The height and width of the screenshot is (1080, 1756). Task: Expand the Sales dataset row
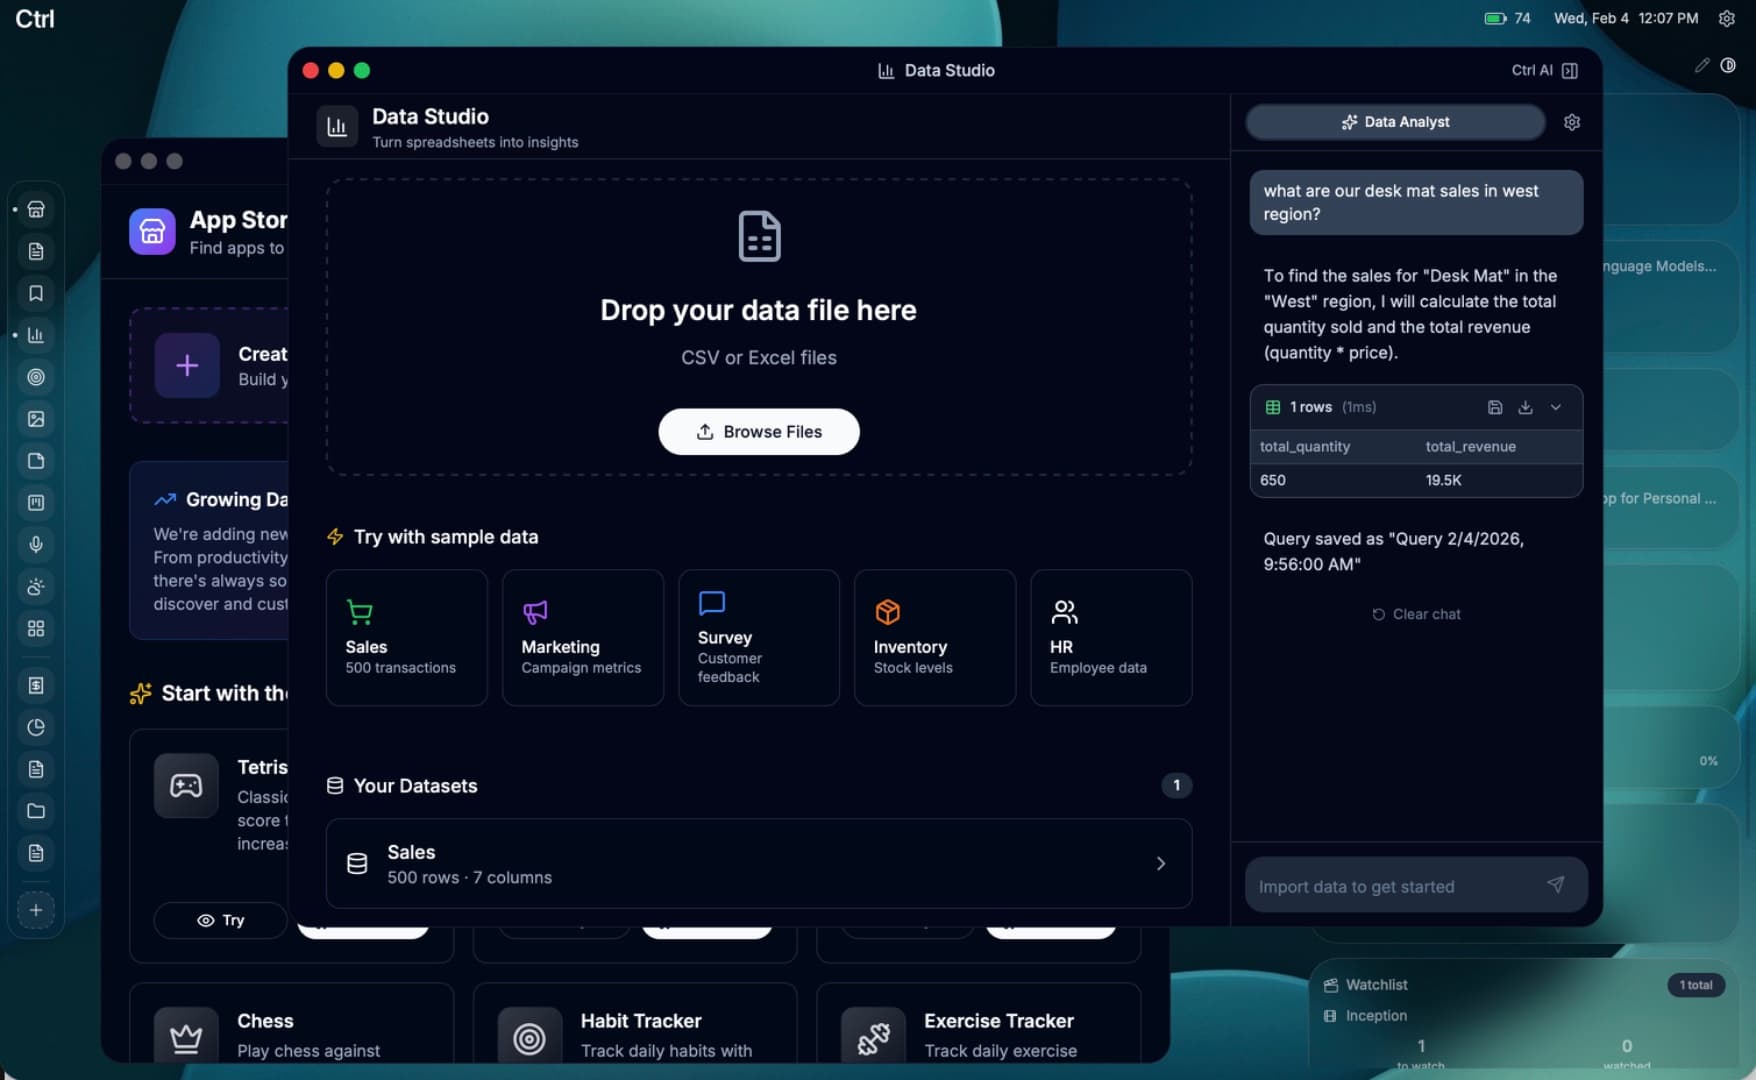(1160, 863)
